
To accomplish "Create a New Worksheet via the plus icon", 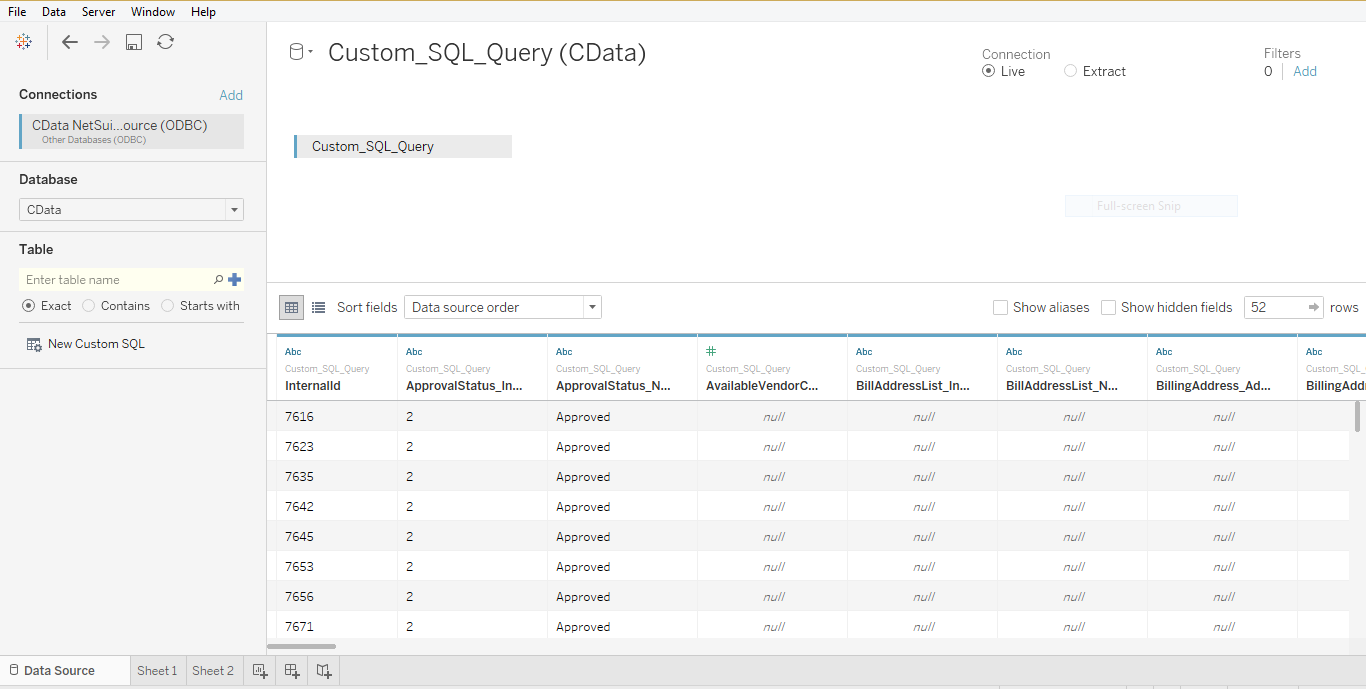I will click(x=259, y=670).
